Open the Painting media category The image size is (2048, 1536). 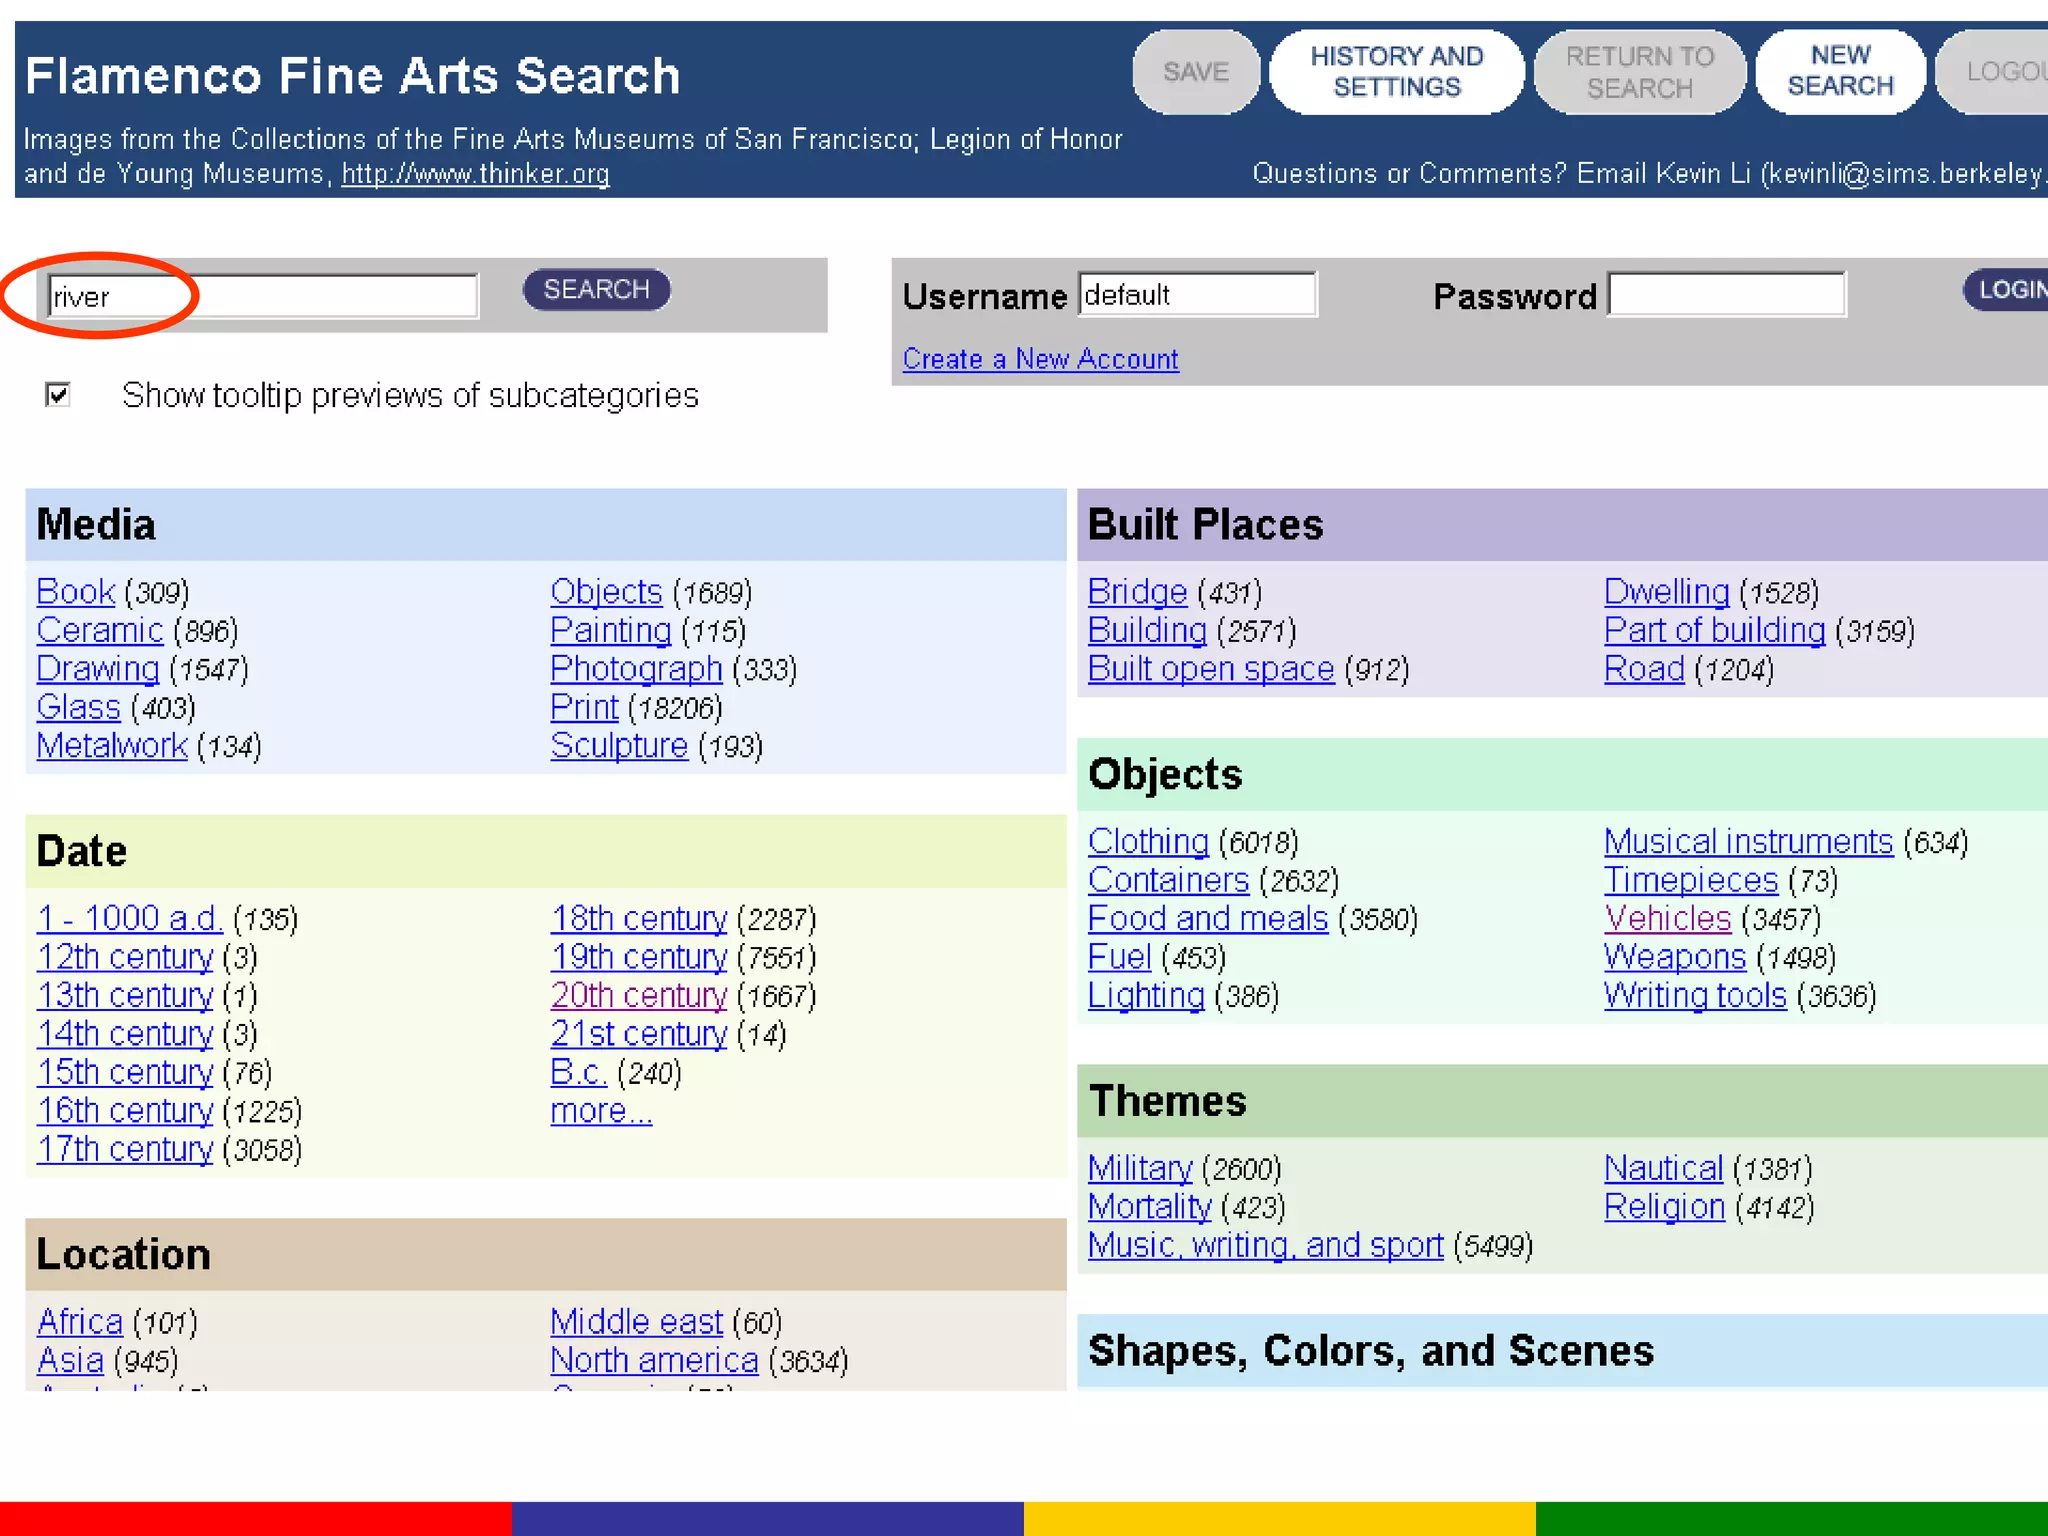click(611, 631)
